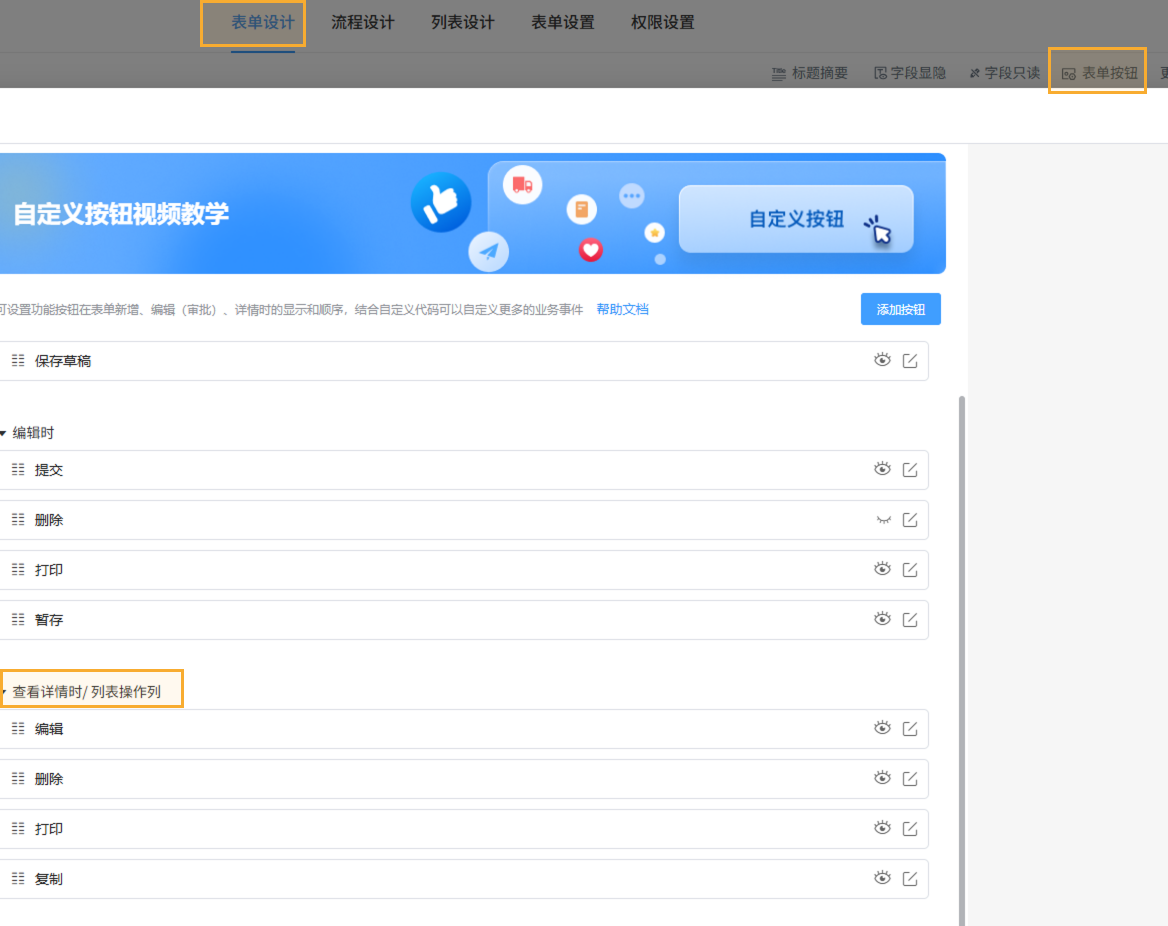Screen dimensions: 1168x926
Task: Select the 暂存 row label
Action: (x=48, y=620)
